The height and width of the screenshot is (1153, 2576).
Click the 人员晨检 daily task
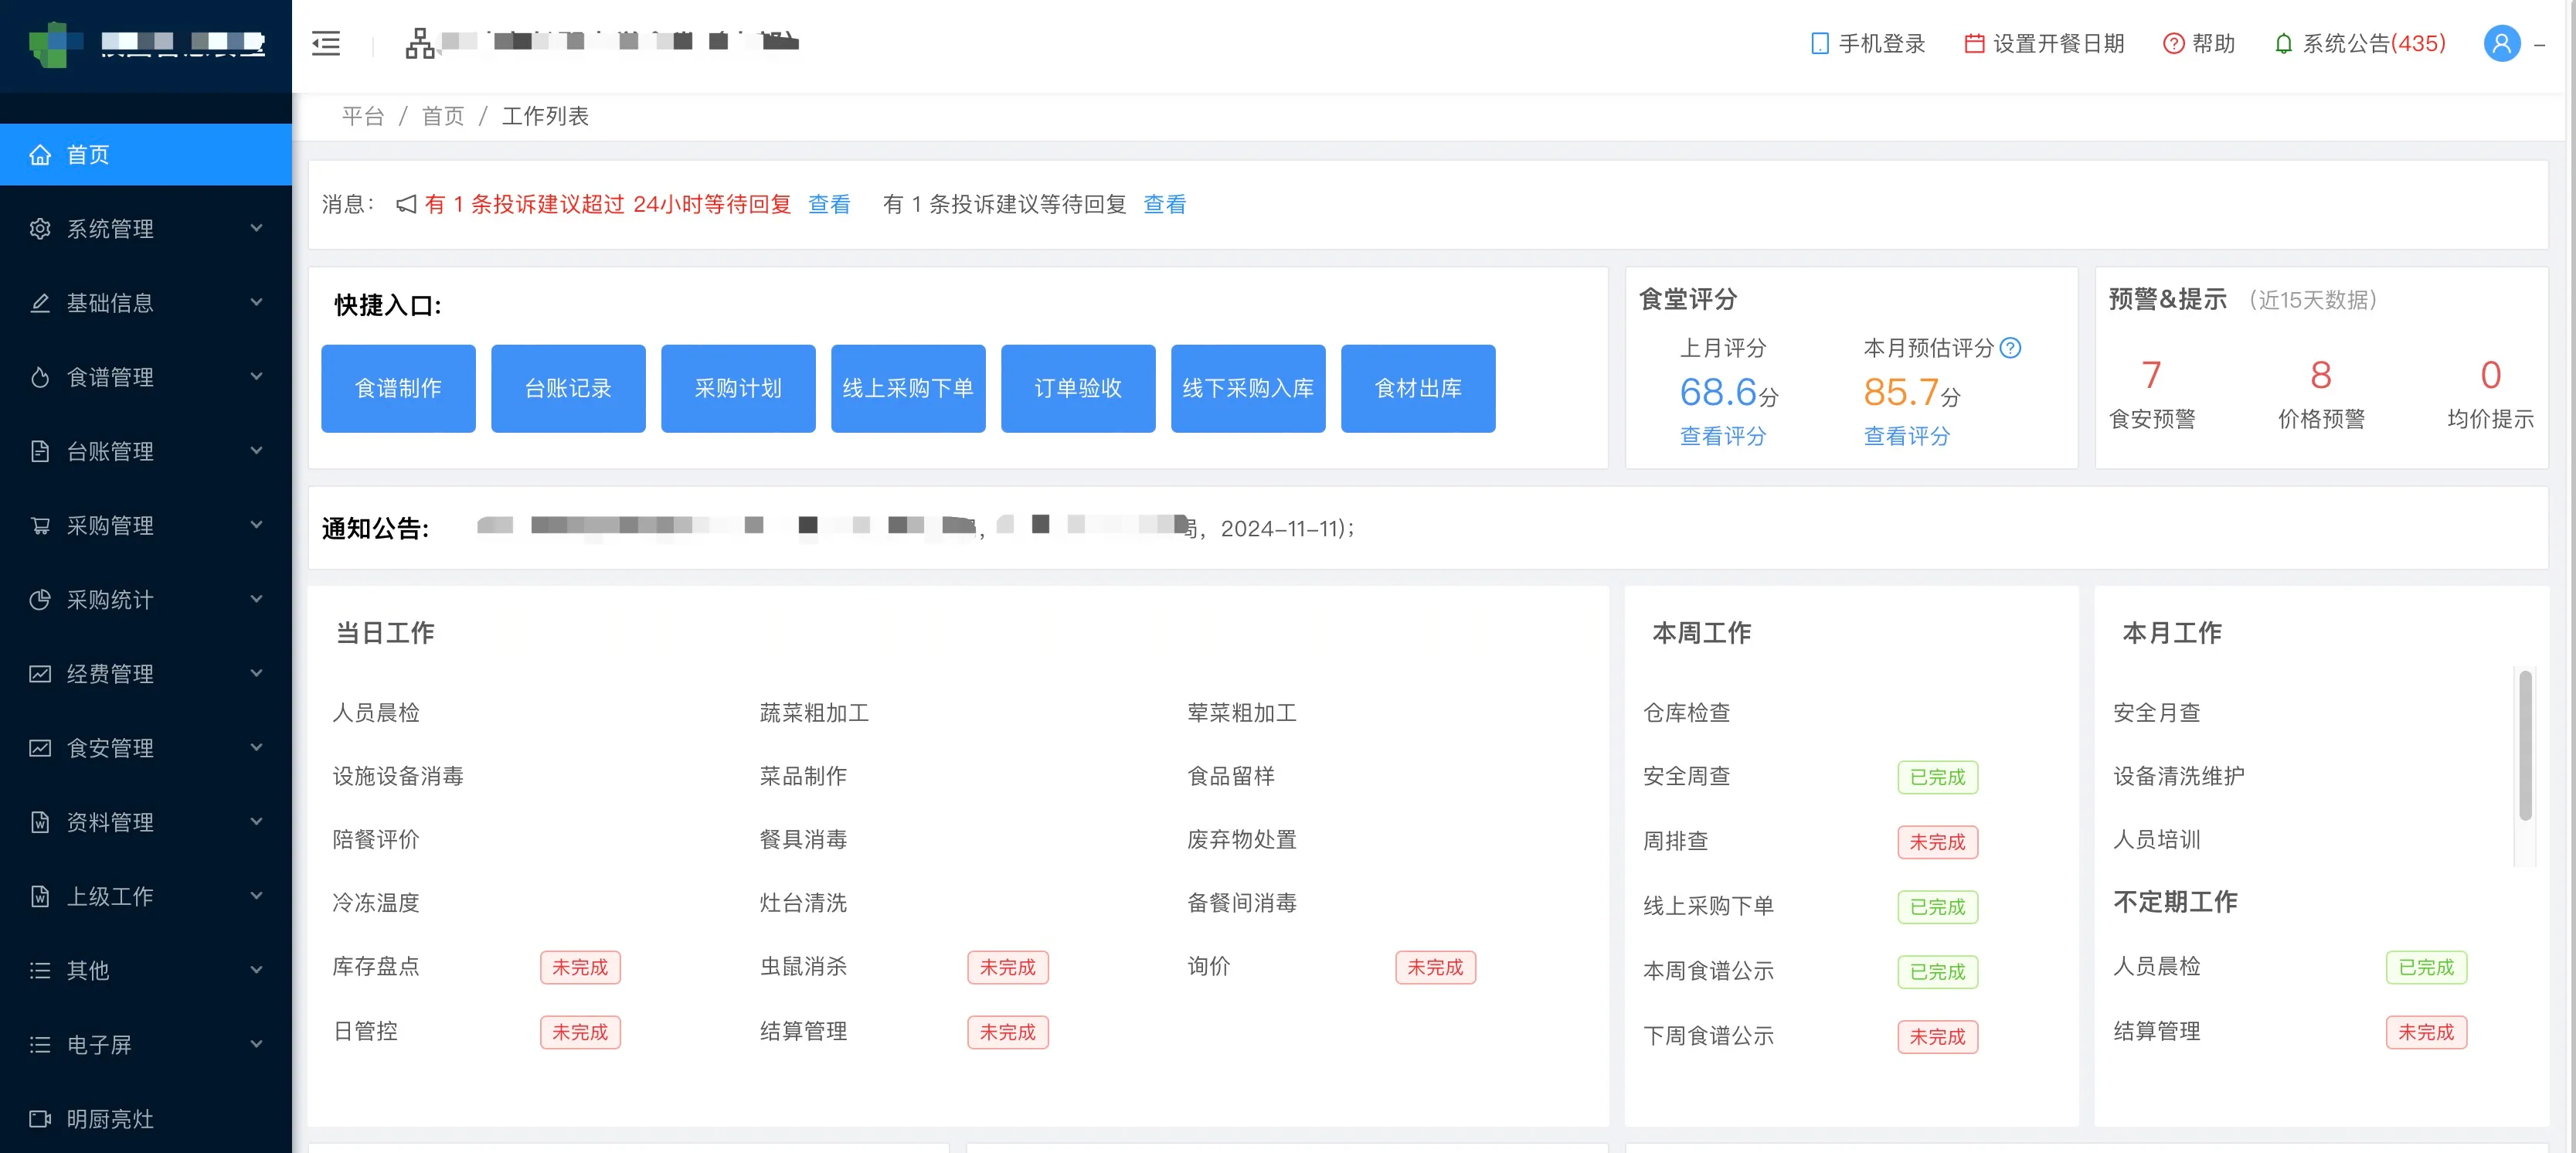(376, 712)
